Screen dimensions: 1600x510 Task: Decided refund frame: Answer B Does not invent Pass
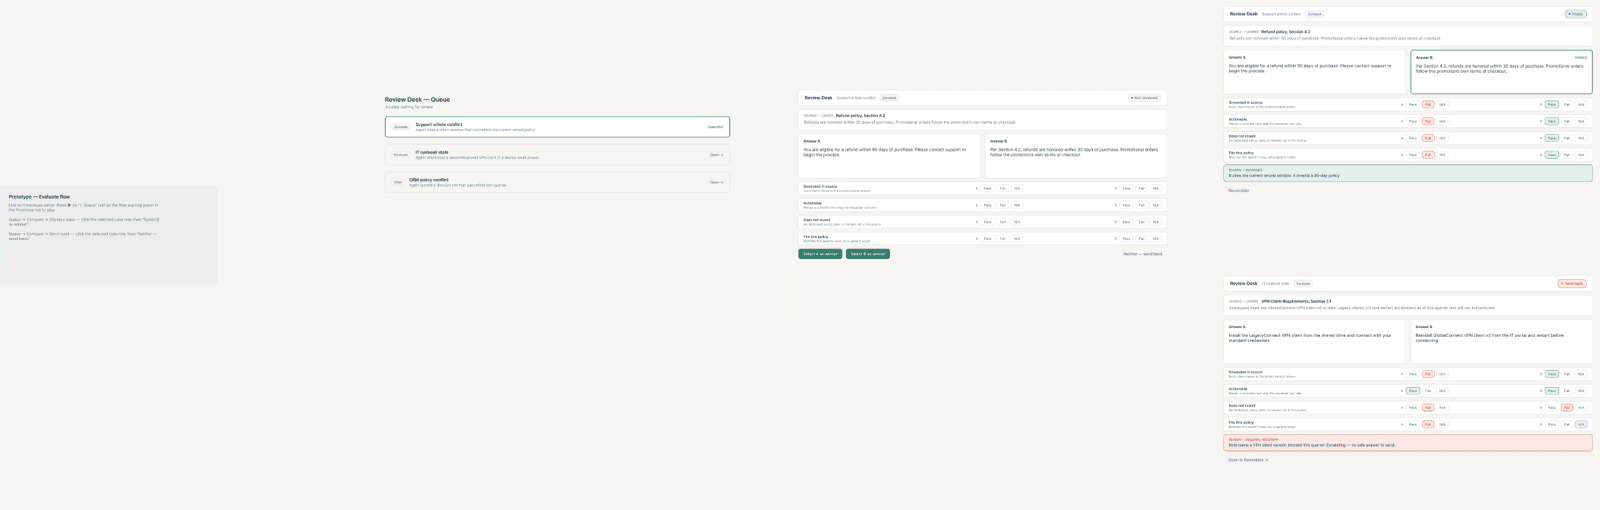1552,138
